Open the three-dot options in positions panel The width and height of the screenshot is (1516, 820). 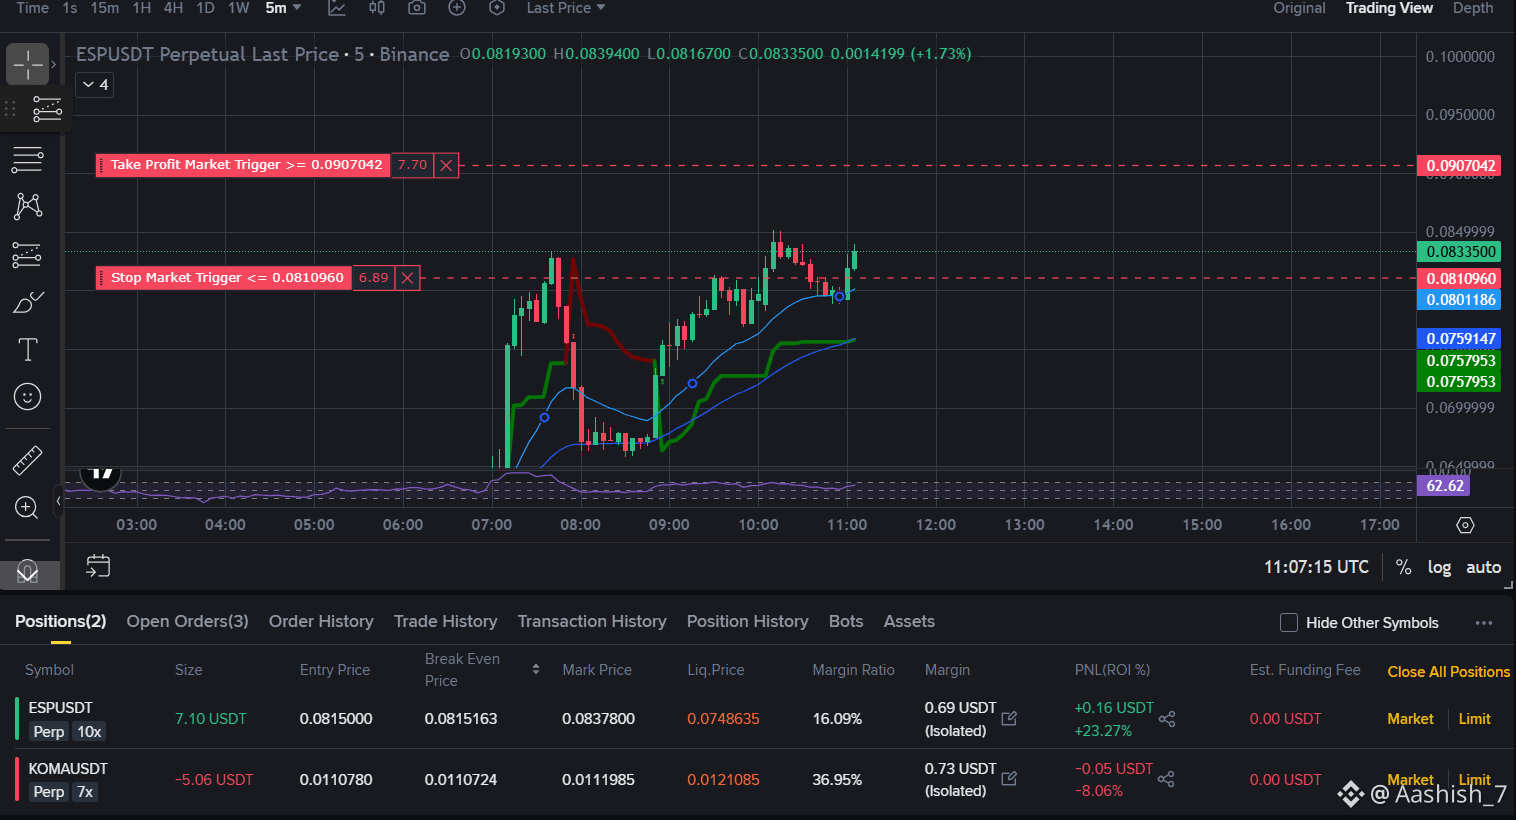1484,623
